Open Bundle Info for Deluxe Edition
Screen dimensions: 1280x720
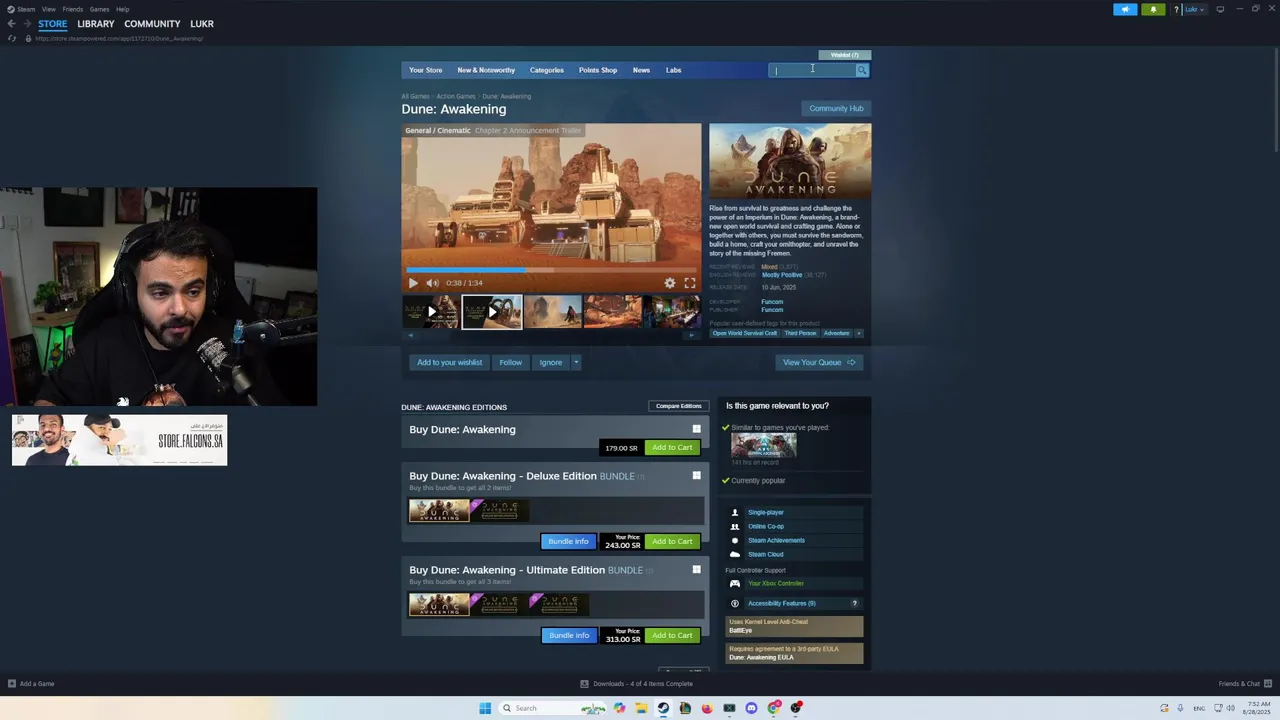point(568,541)
